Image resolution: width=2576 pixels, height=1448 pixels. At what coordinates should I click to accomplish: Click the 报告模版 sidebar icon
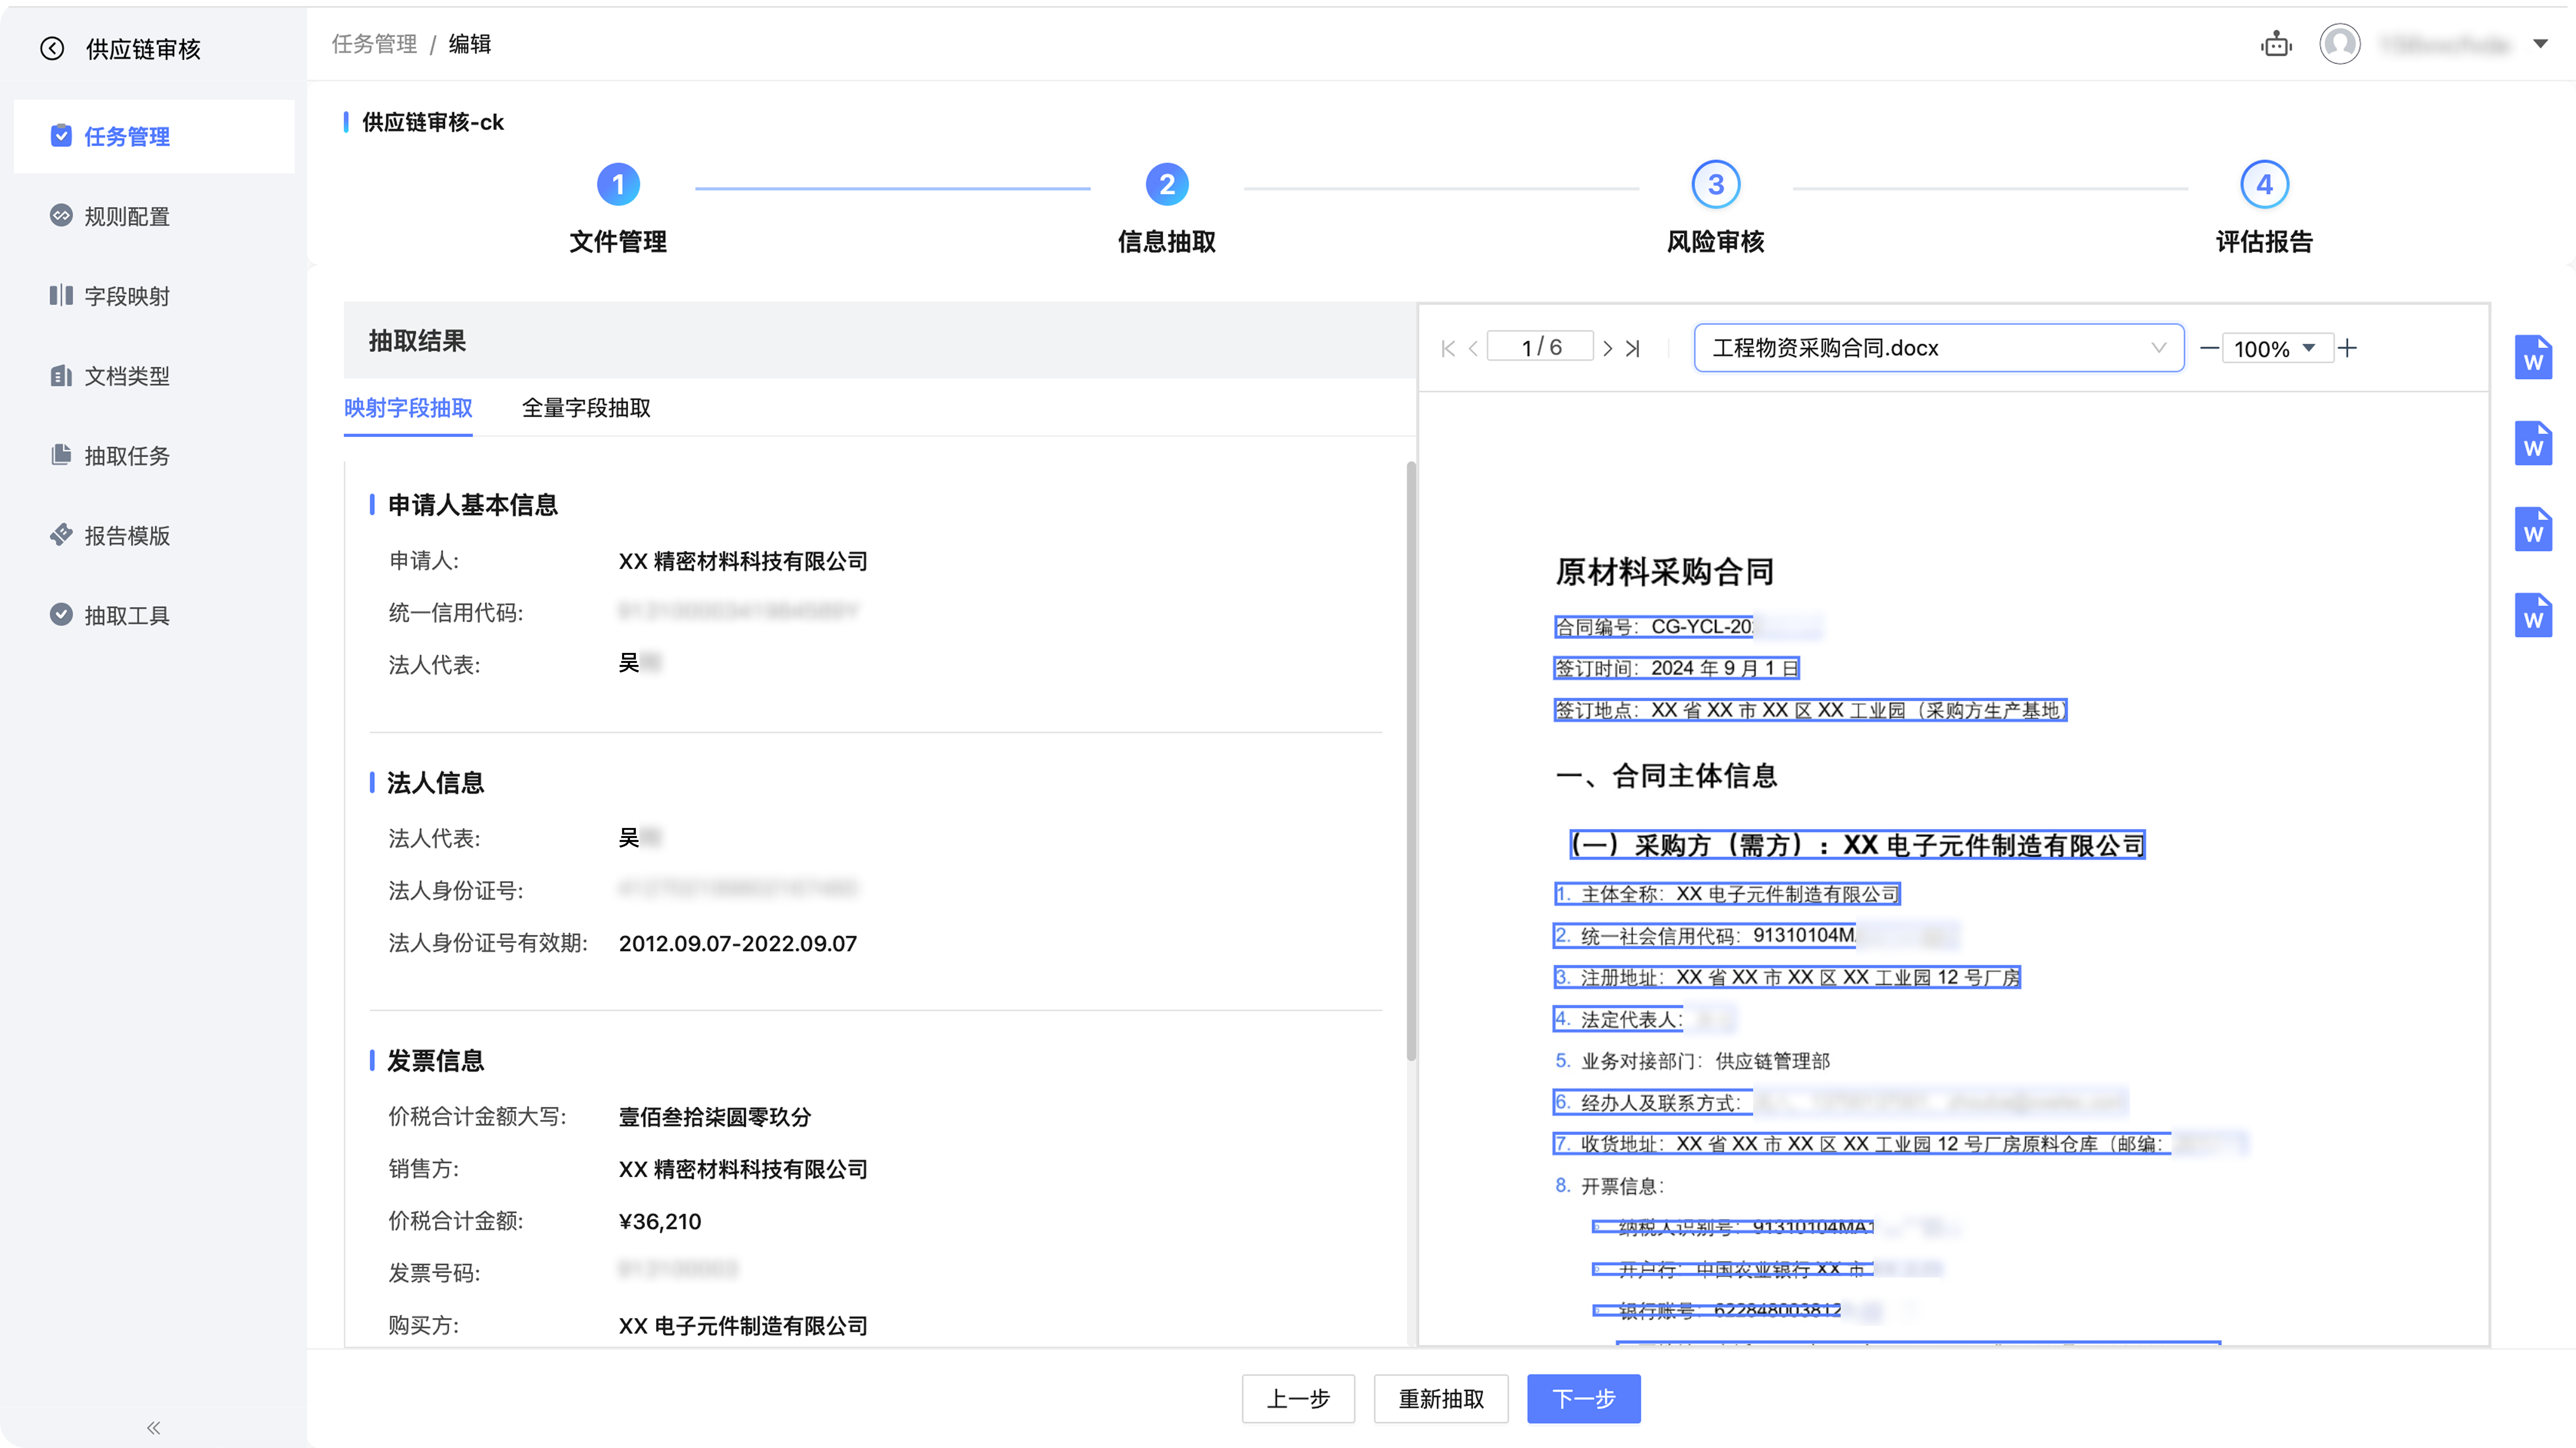(x=61, y=535)
